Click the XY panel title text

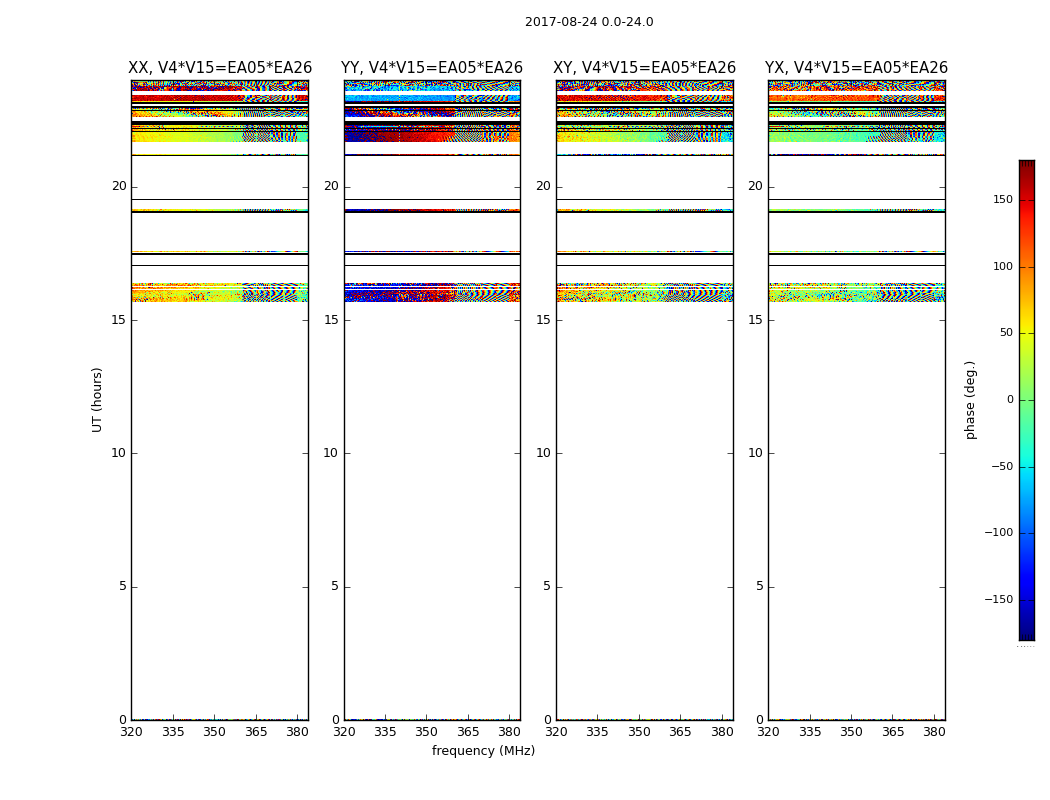point(645,68)
